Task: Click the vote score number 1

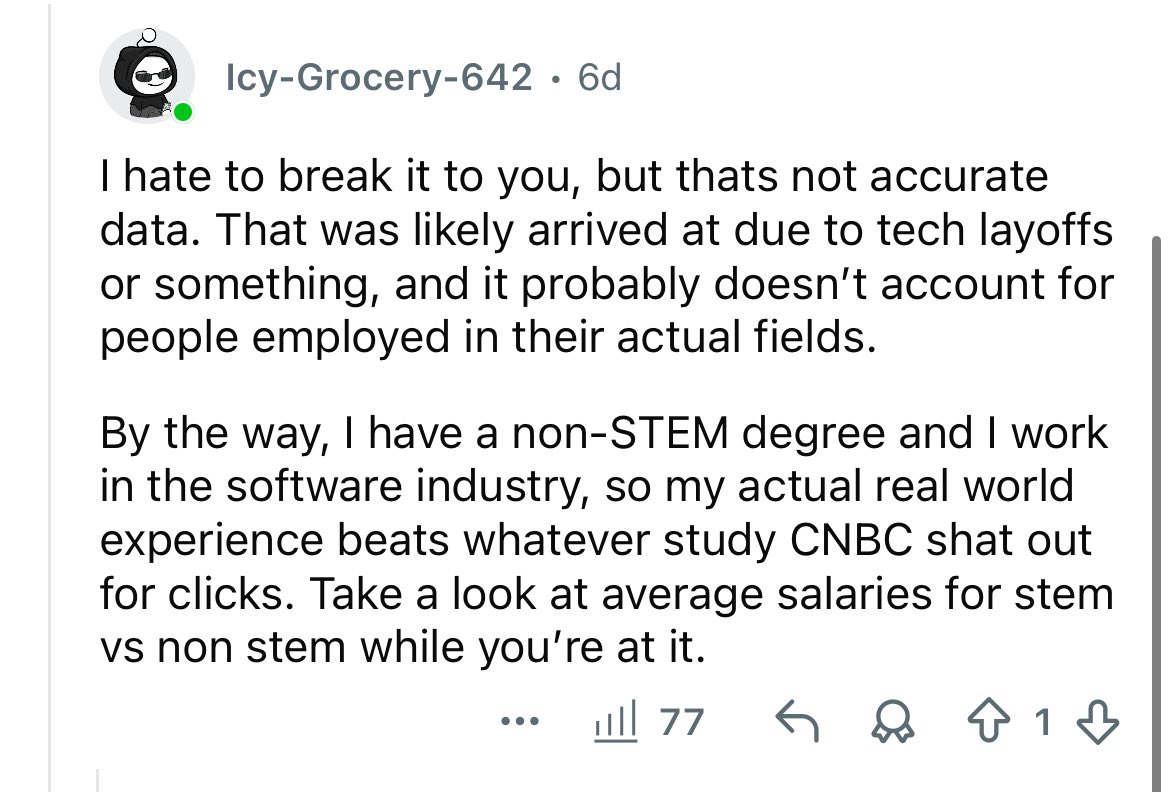Action: coord(1045,721)
